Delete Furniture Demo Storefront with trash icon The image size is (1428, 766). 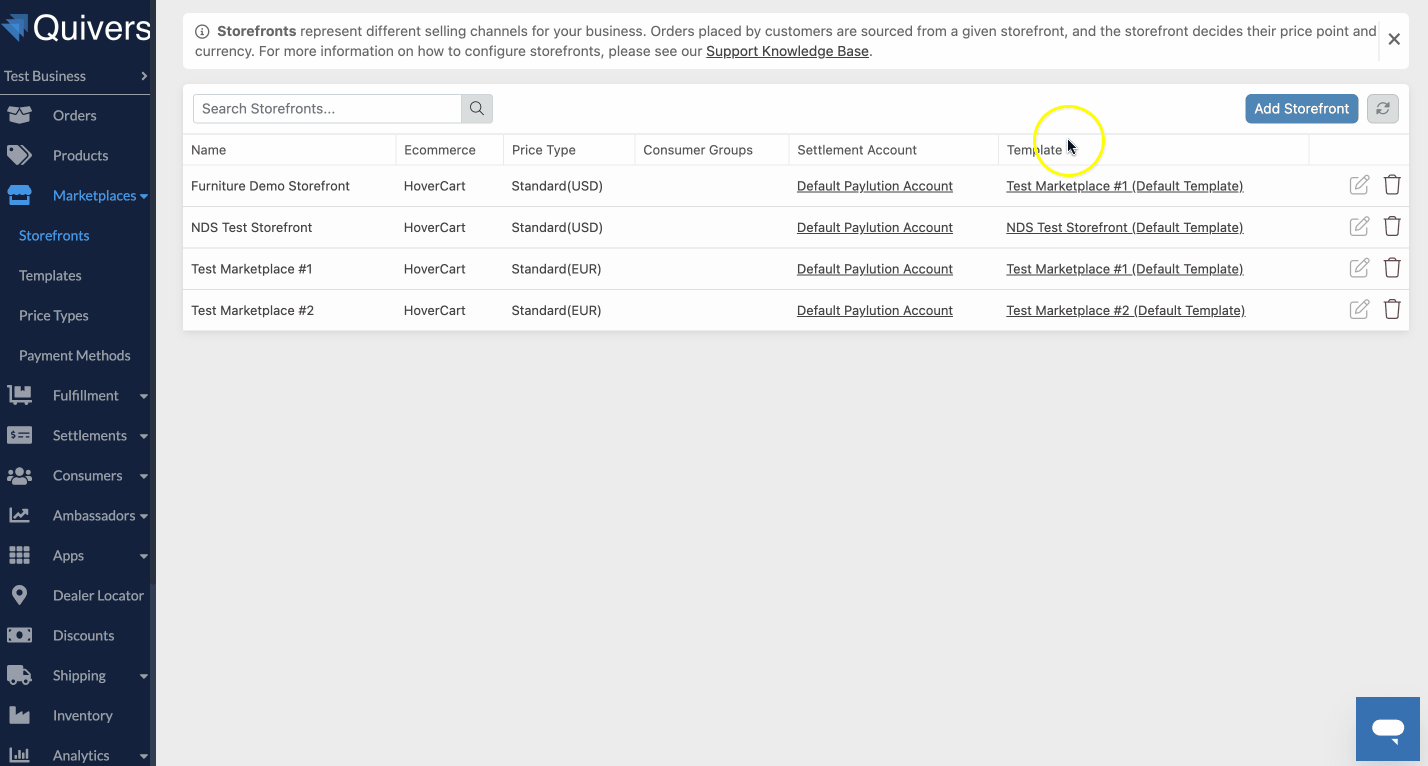tap(1392, 185)
